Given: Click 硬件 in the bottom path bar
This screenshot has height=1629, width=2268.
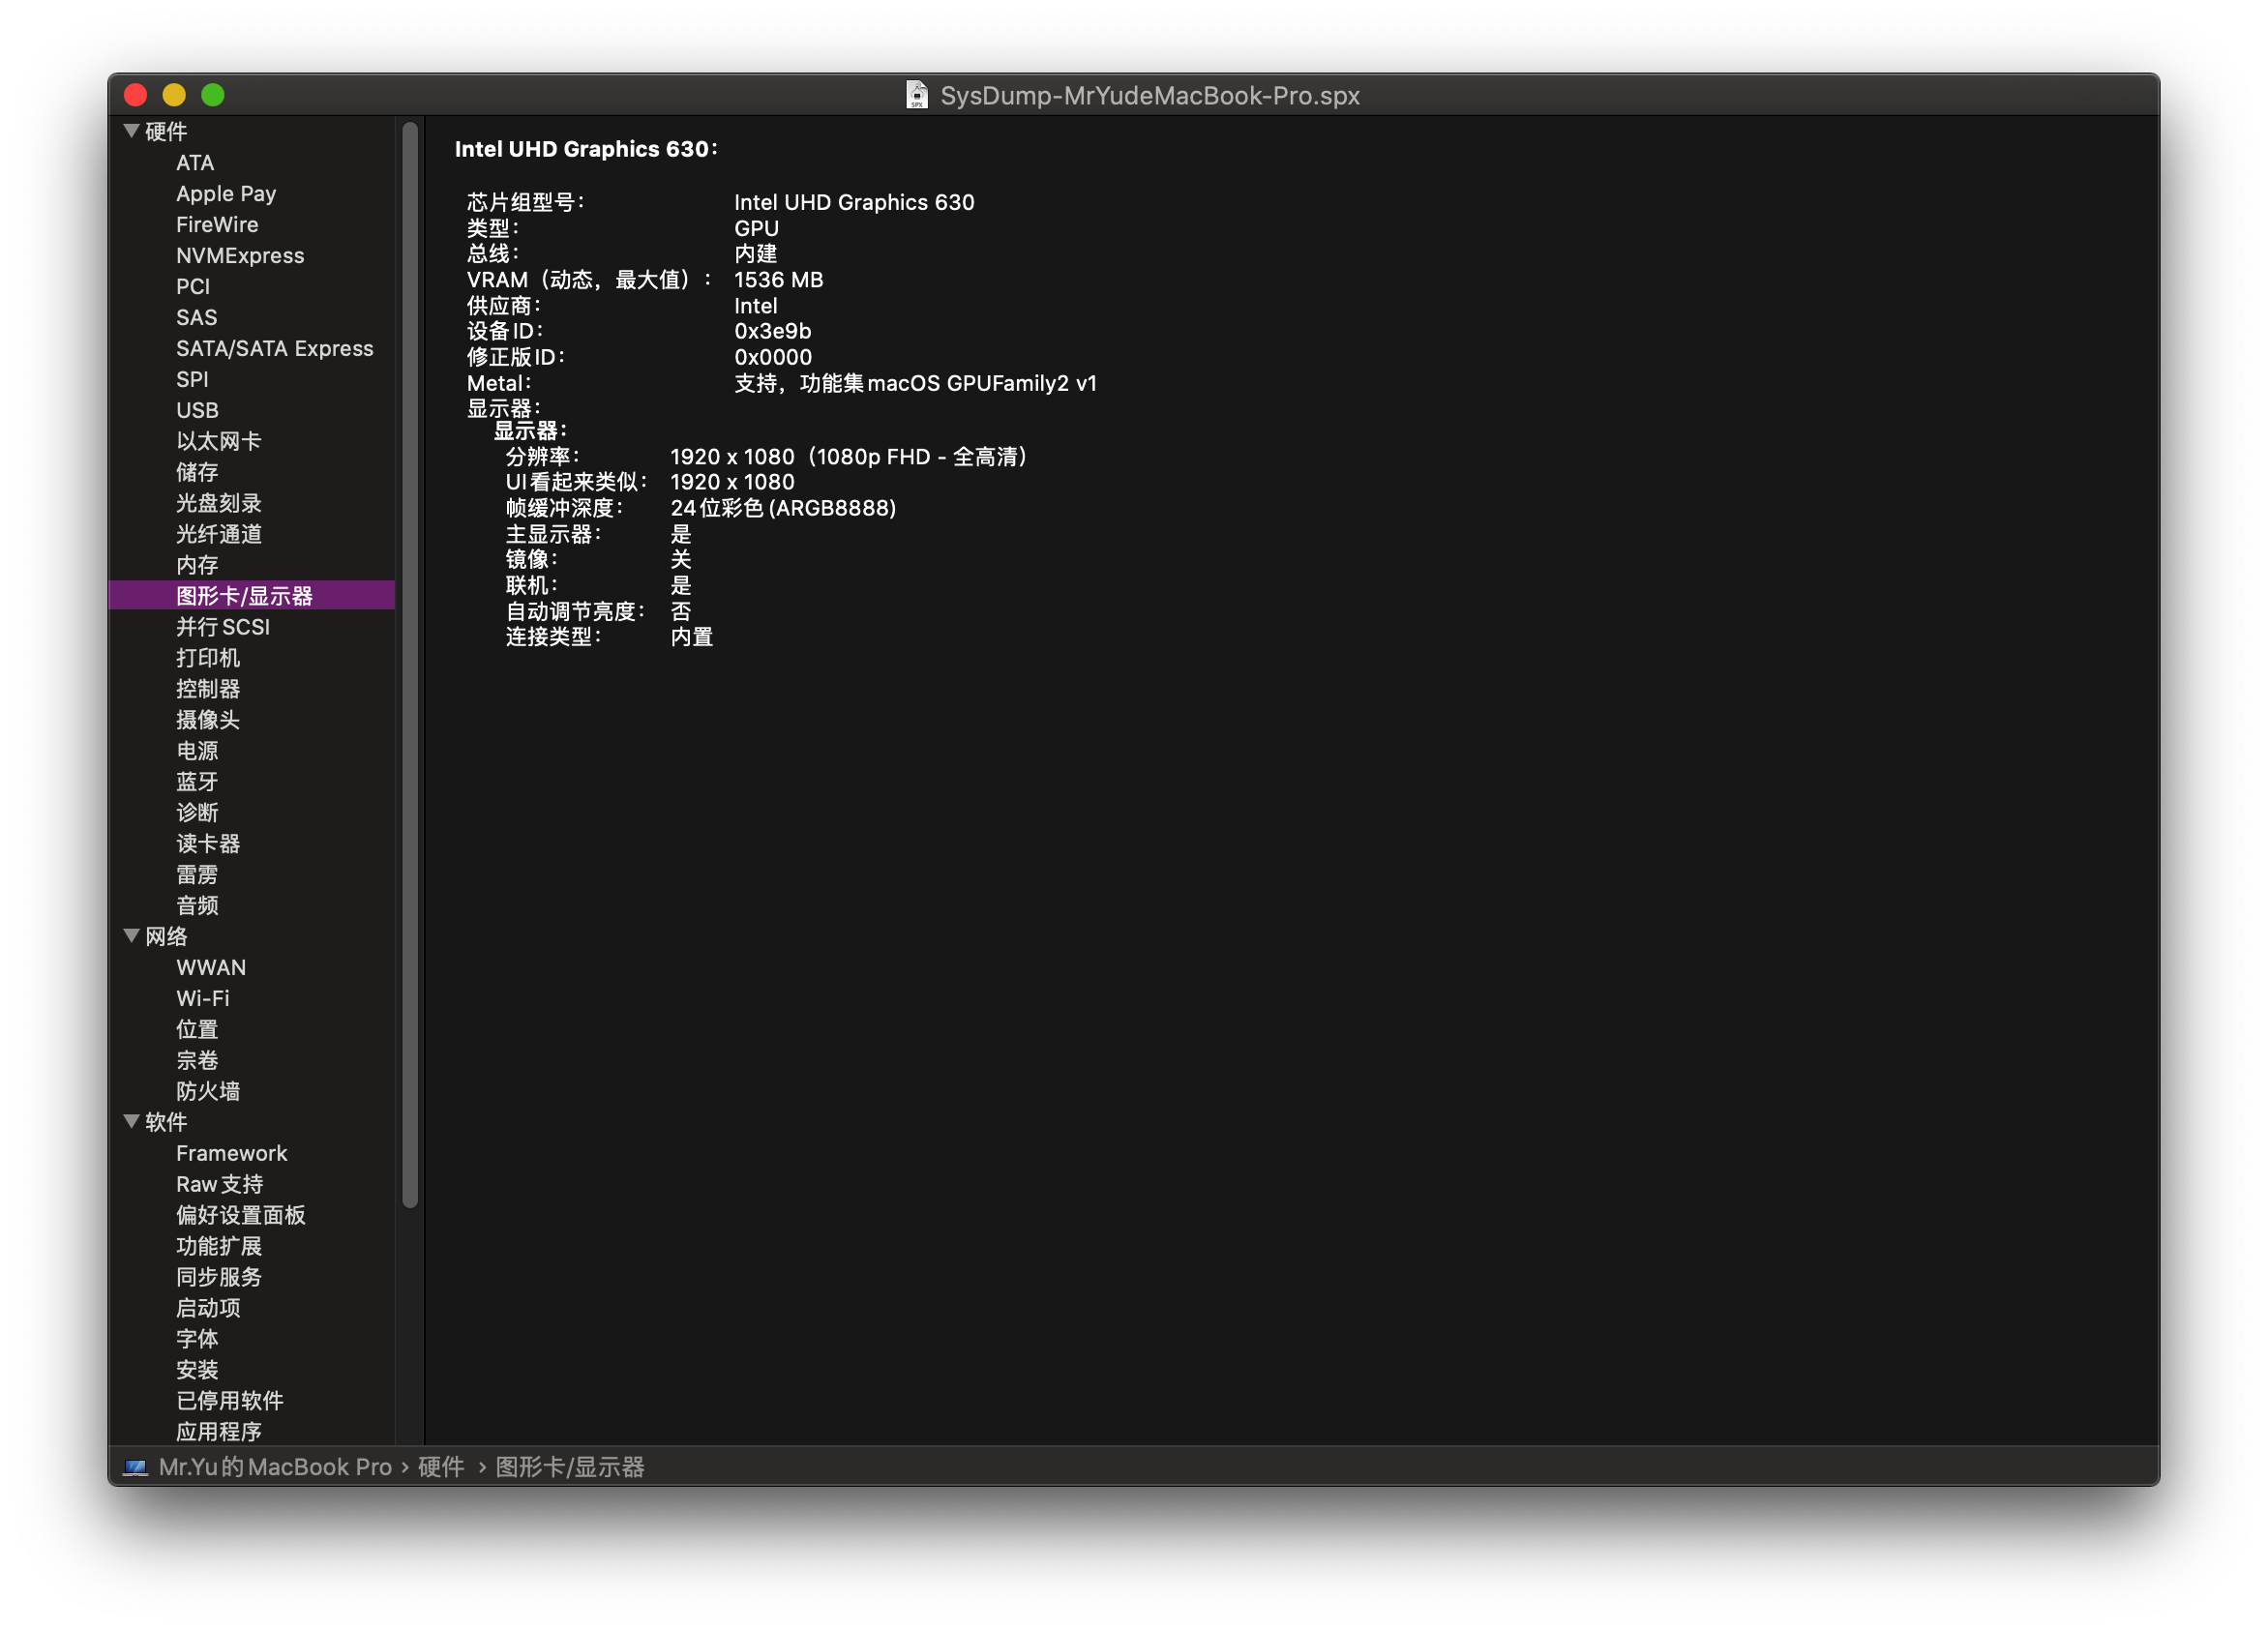Looking at the screenshot, I should [x=441, y=1467].
